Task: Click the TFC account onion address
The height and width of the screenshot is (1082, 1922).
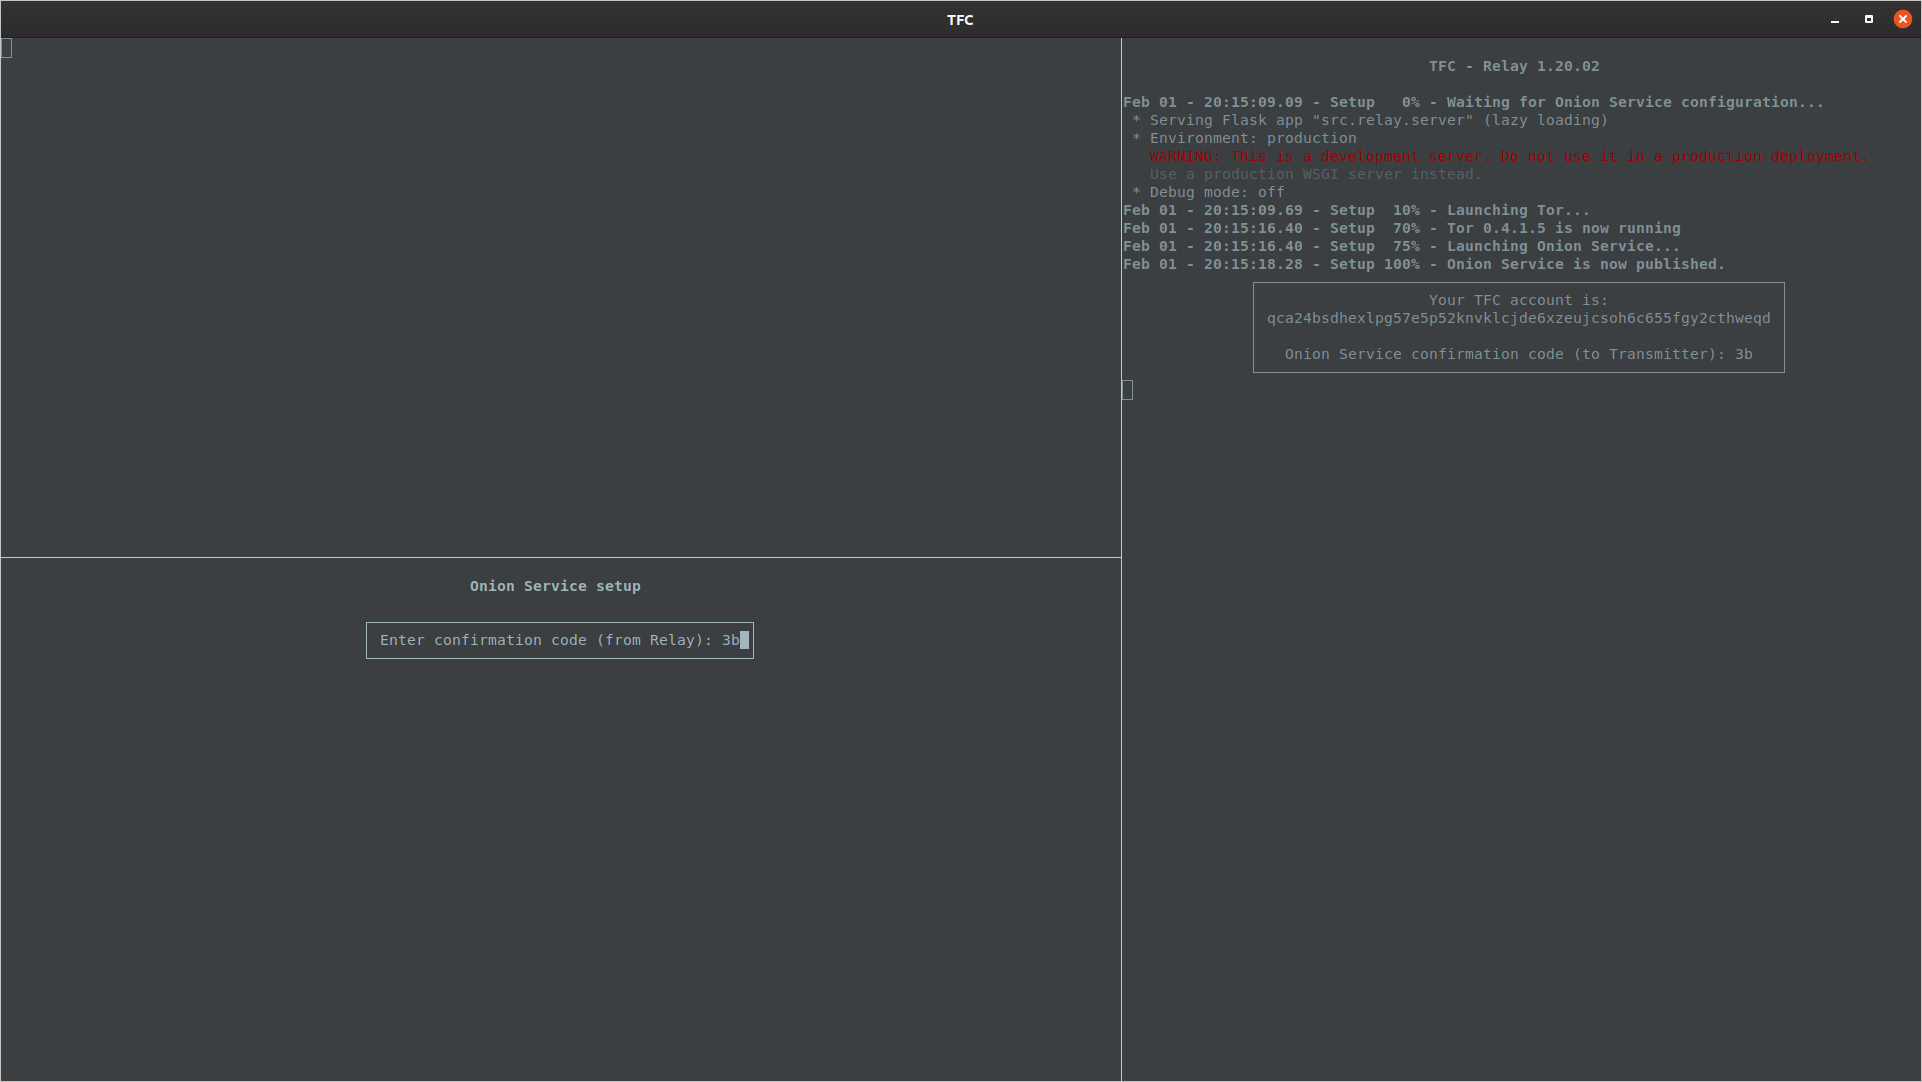Action: point(1518,319)
